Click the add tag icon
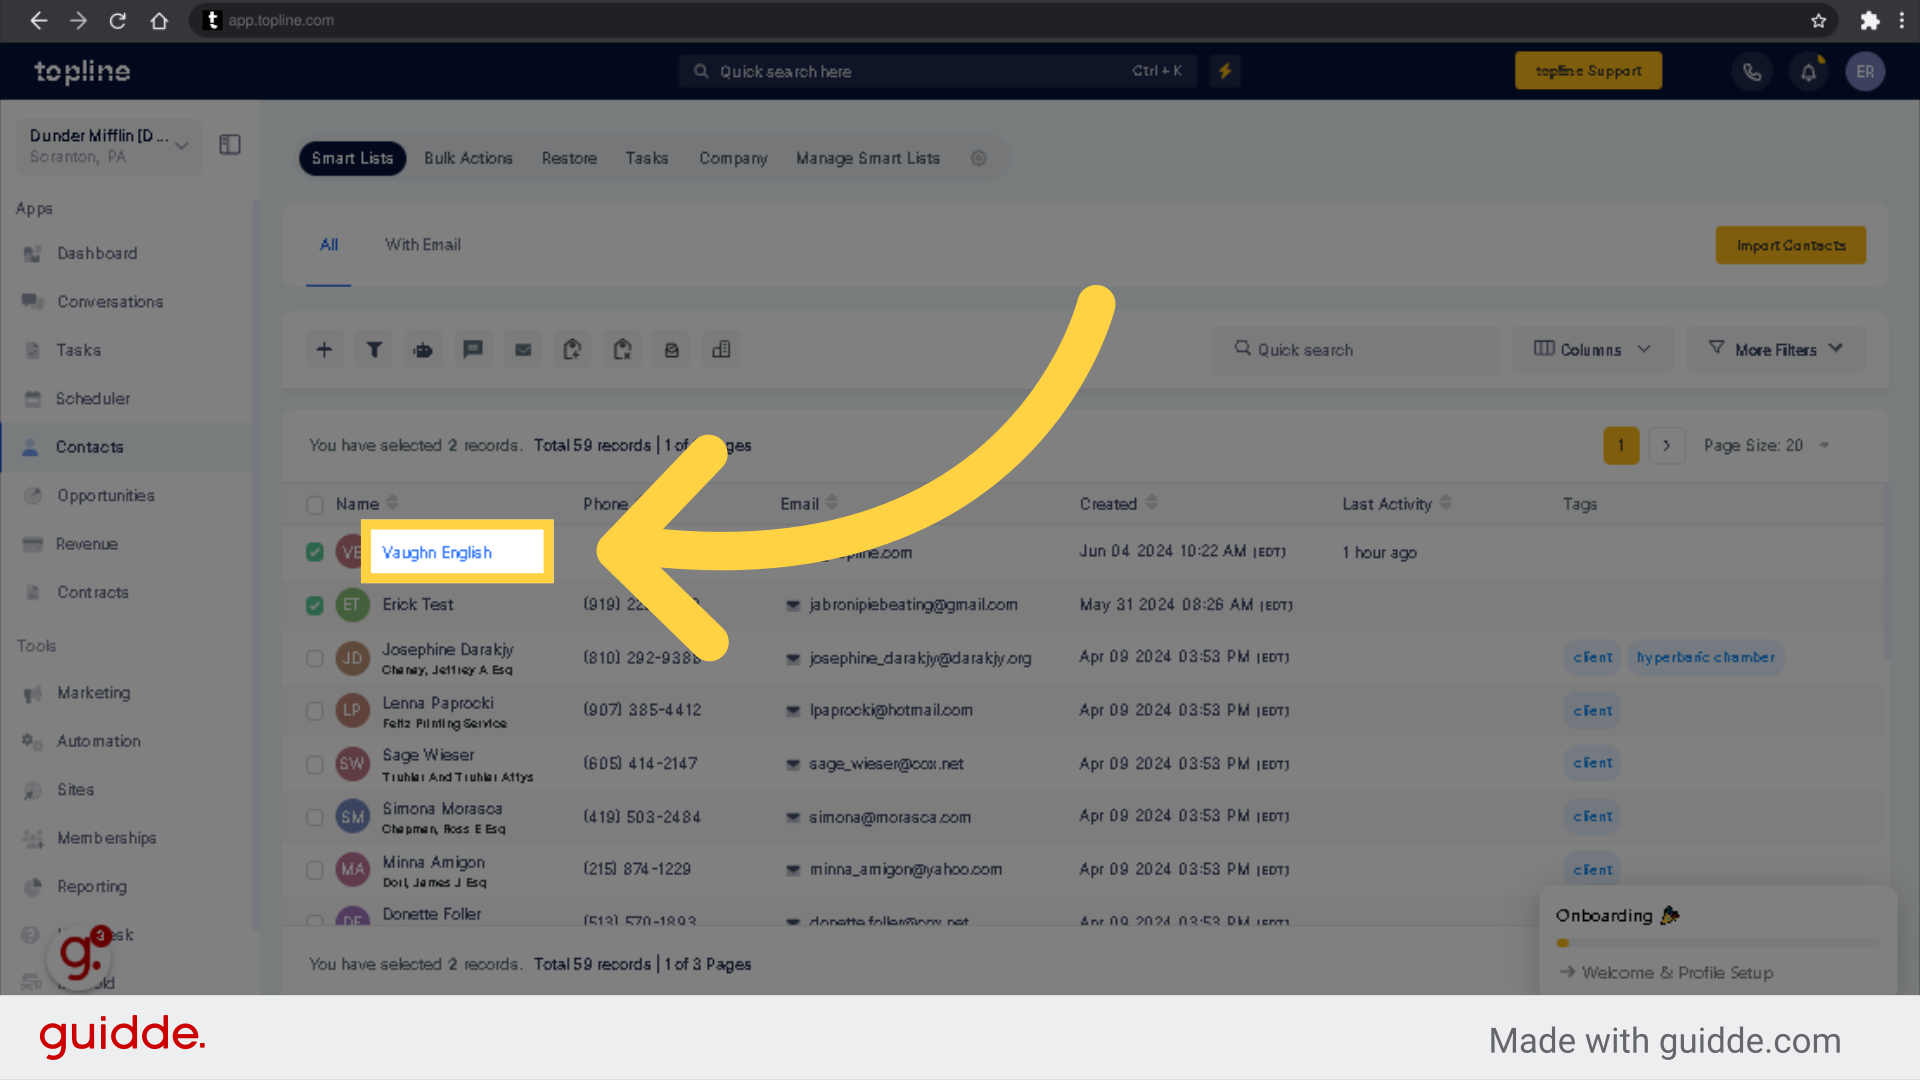 point(572,350)
